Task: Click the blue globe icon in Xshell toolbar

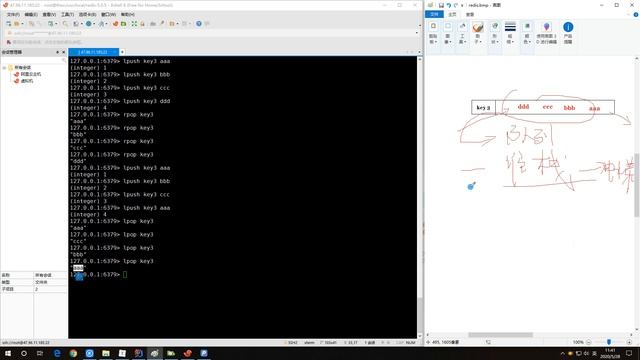Action: [89, 24]
